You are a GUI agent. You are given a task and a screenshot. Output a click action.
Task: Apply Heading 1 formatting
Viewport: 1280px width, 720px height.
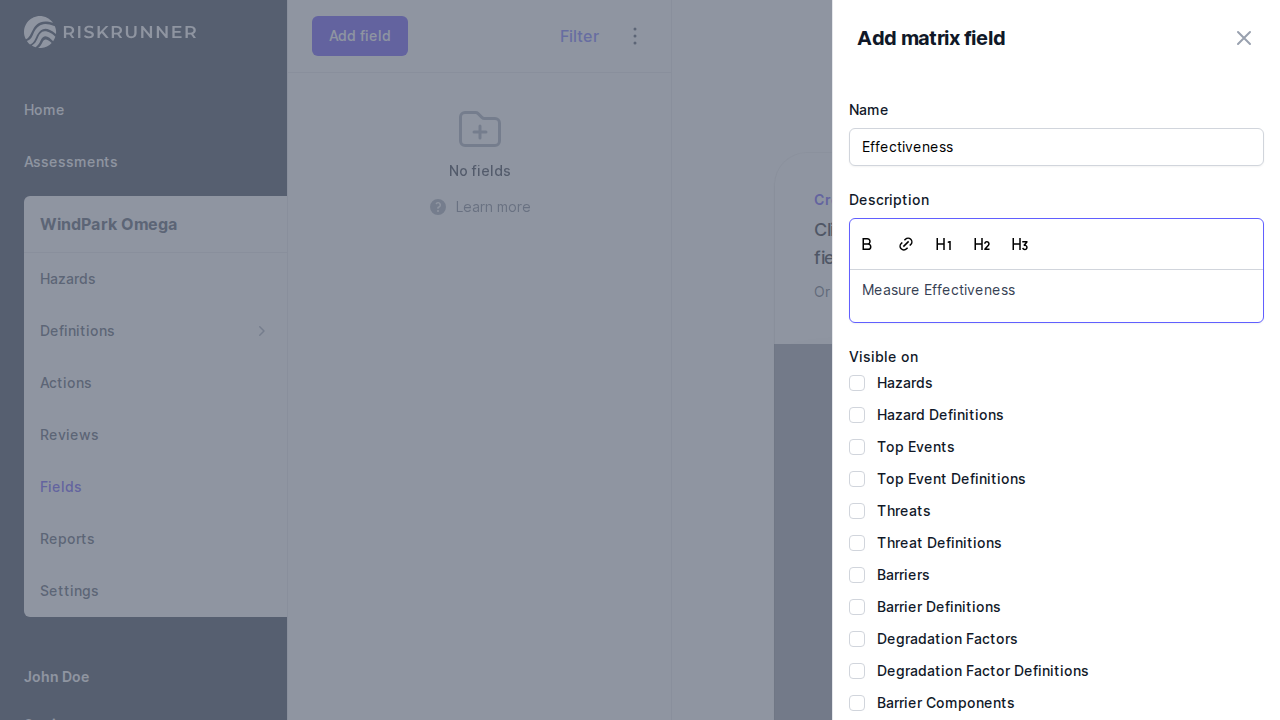(943, 245)
